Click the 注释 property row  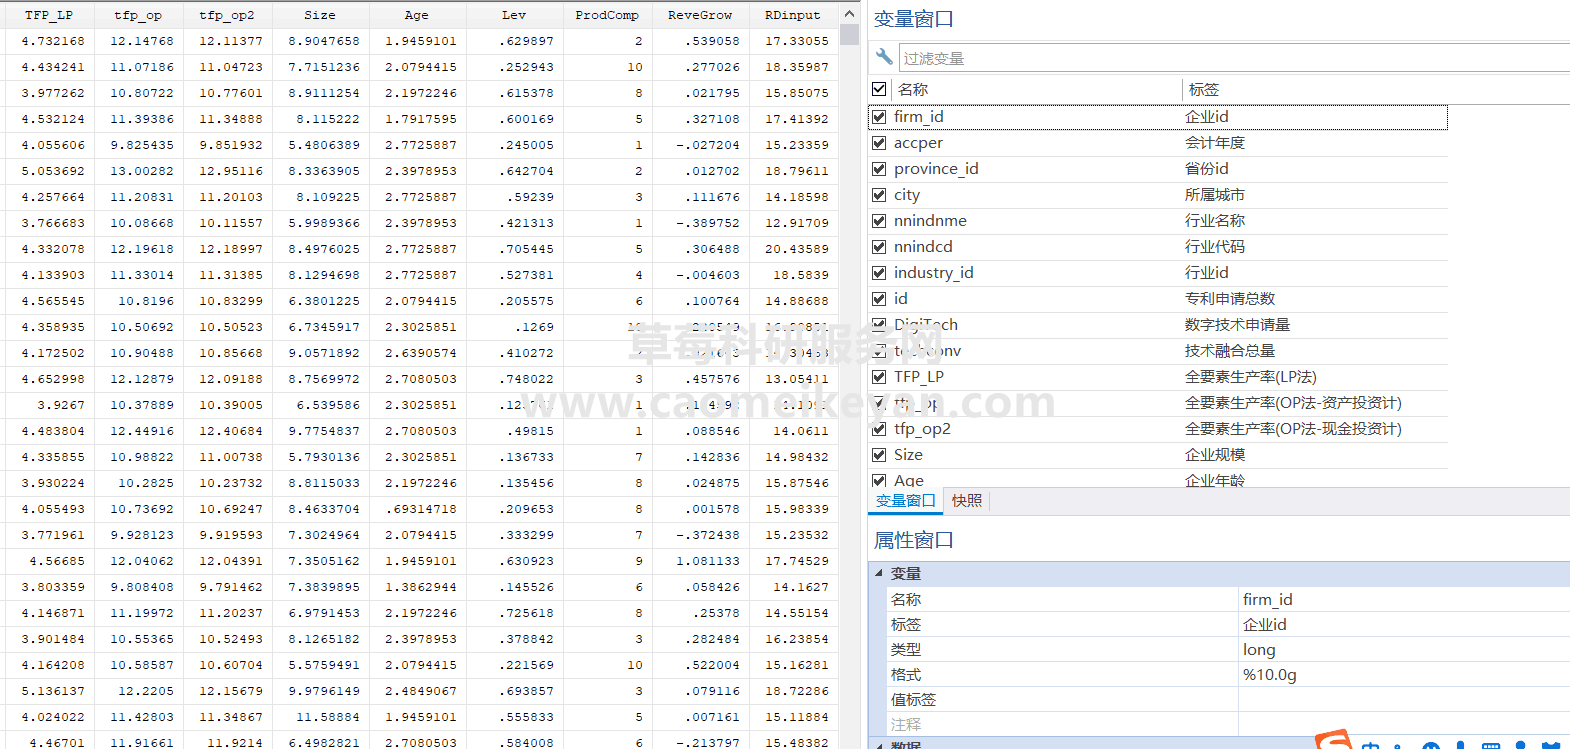[x=1229, y=724]
